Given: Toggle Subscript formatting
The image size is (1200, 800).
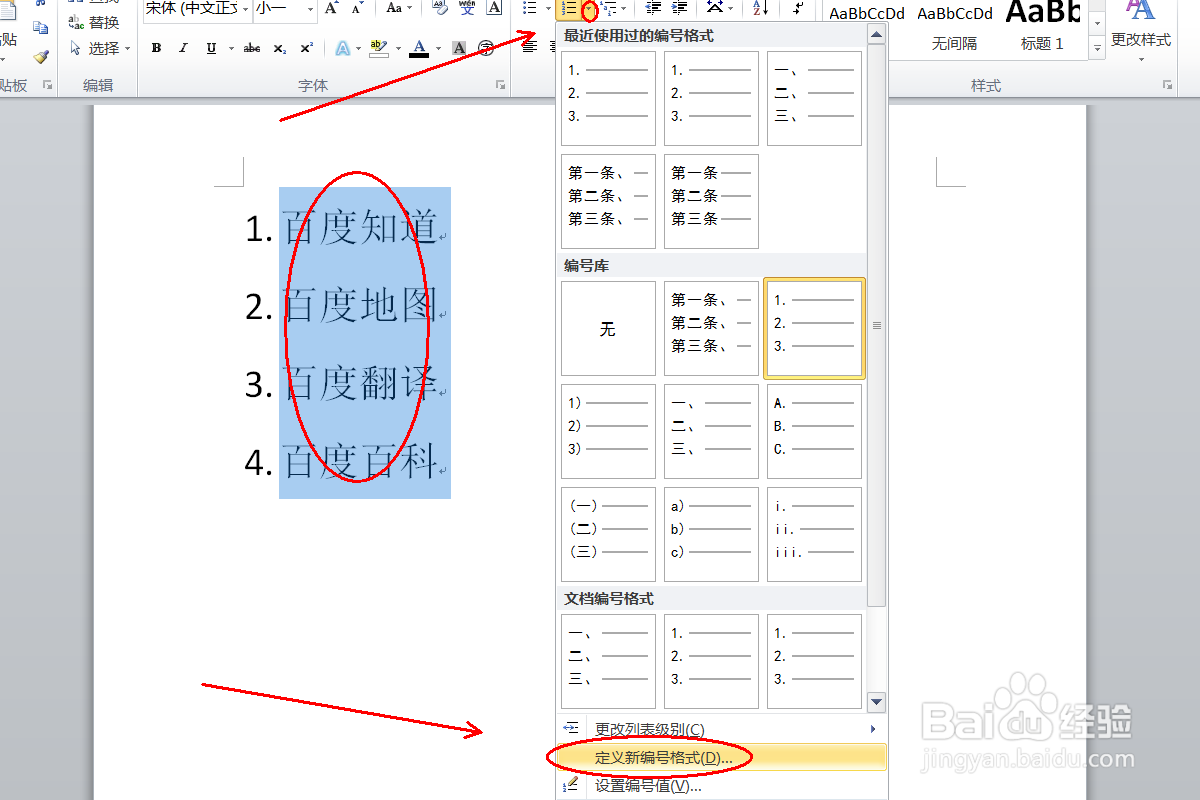Looking at the screenshot, I should pyautogui.click(x=280, y=48).
